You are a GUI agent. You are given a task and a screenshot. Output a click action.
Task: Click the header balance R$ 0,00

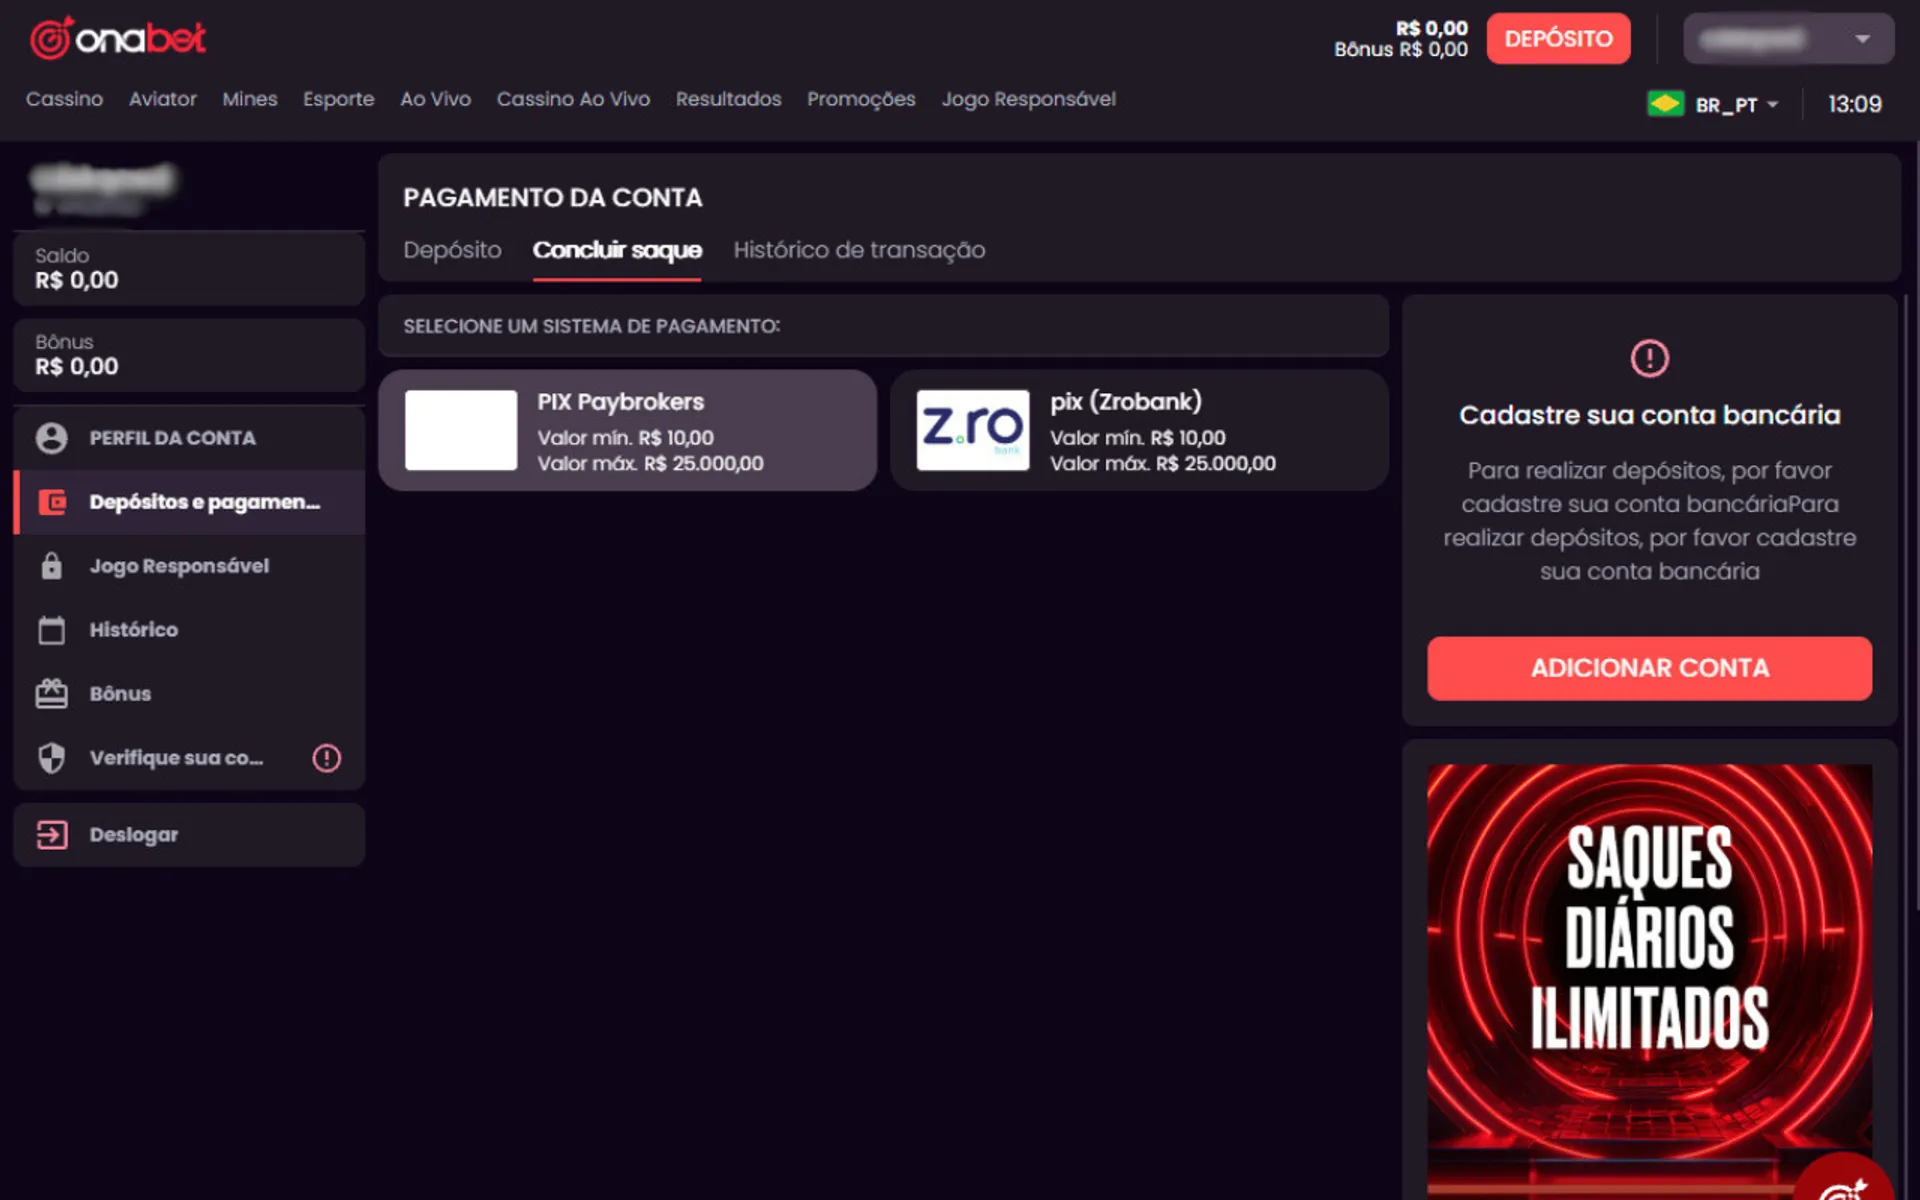coord(1431,28)
